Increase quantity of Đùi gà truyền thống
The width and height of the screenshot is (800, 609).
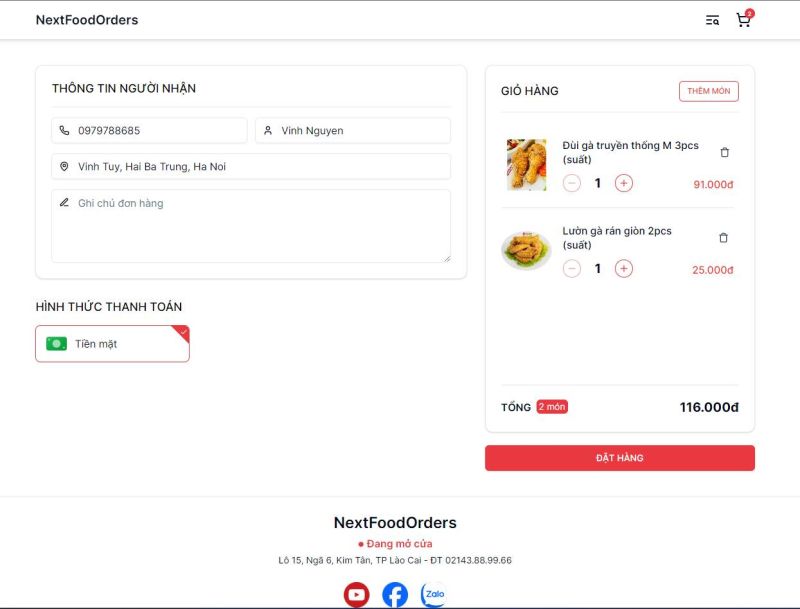point(623,183)
